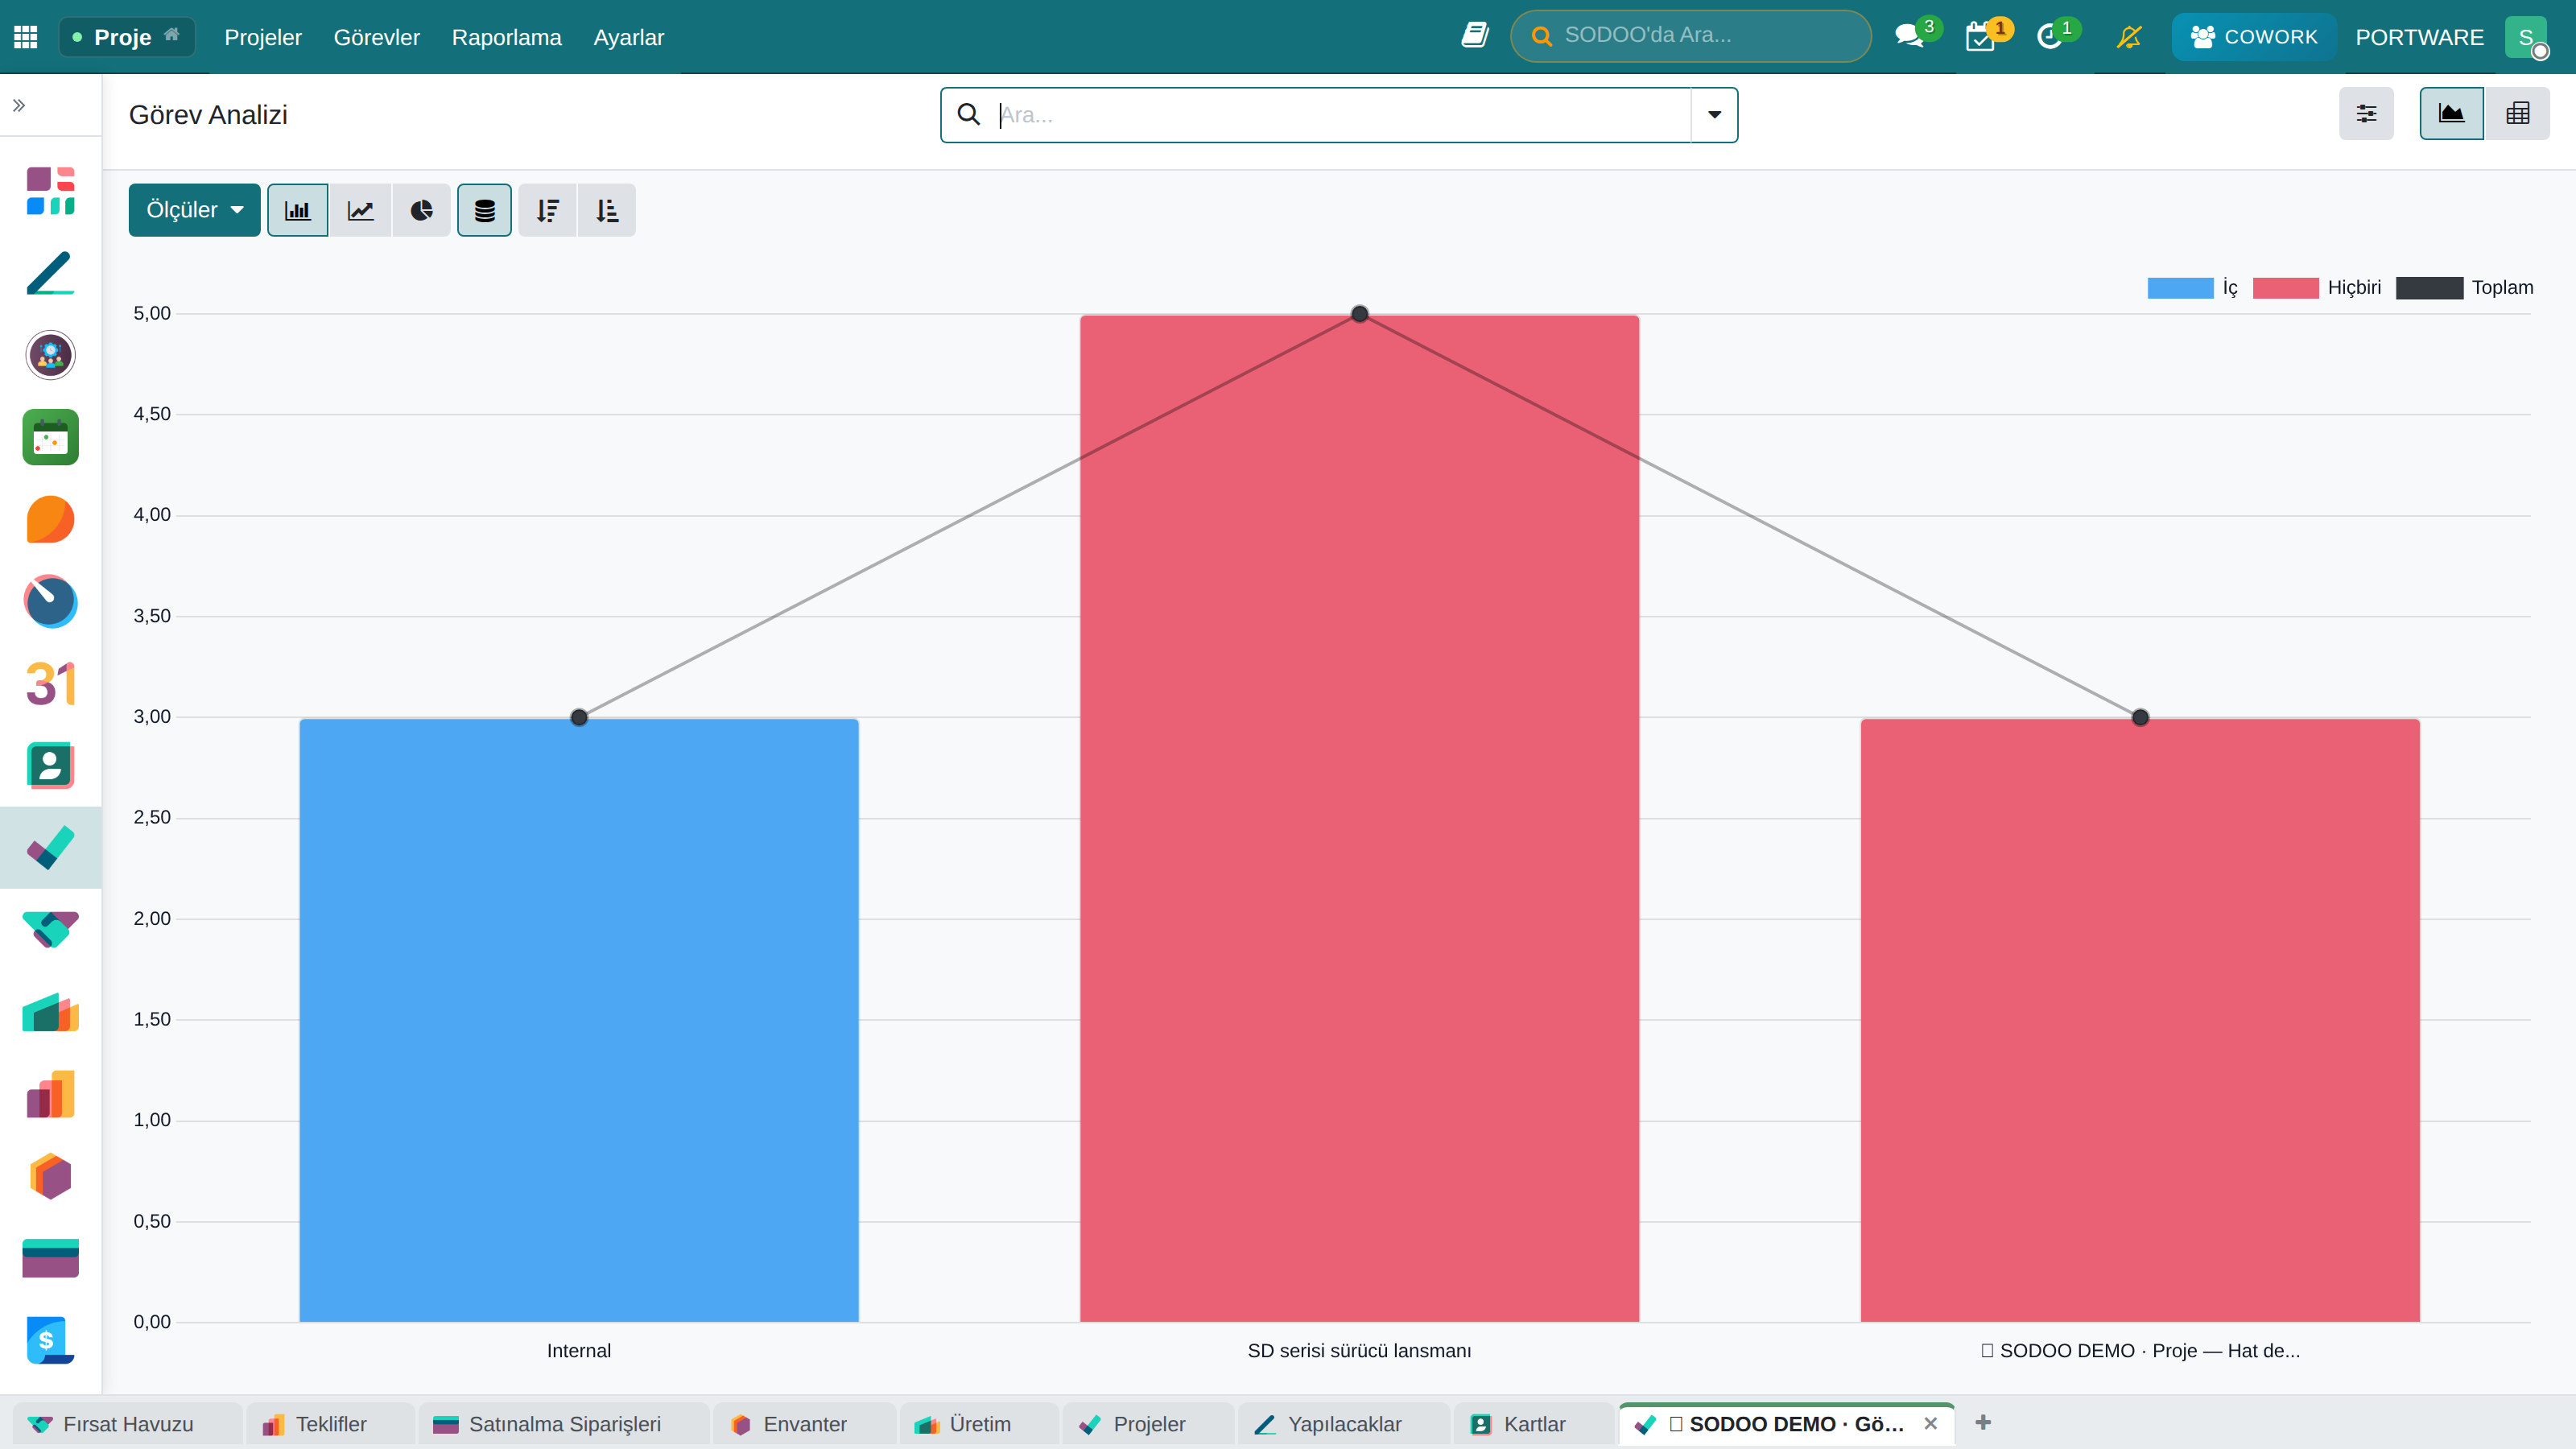Toggle Hiçbiri legend red swatch
The height and width of the screenshot is (1449, 2576).
click(2286, 288)
